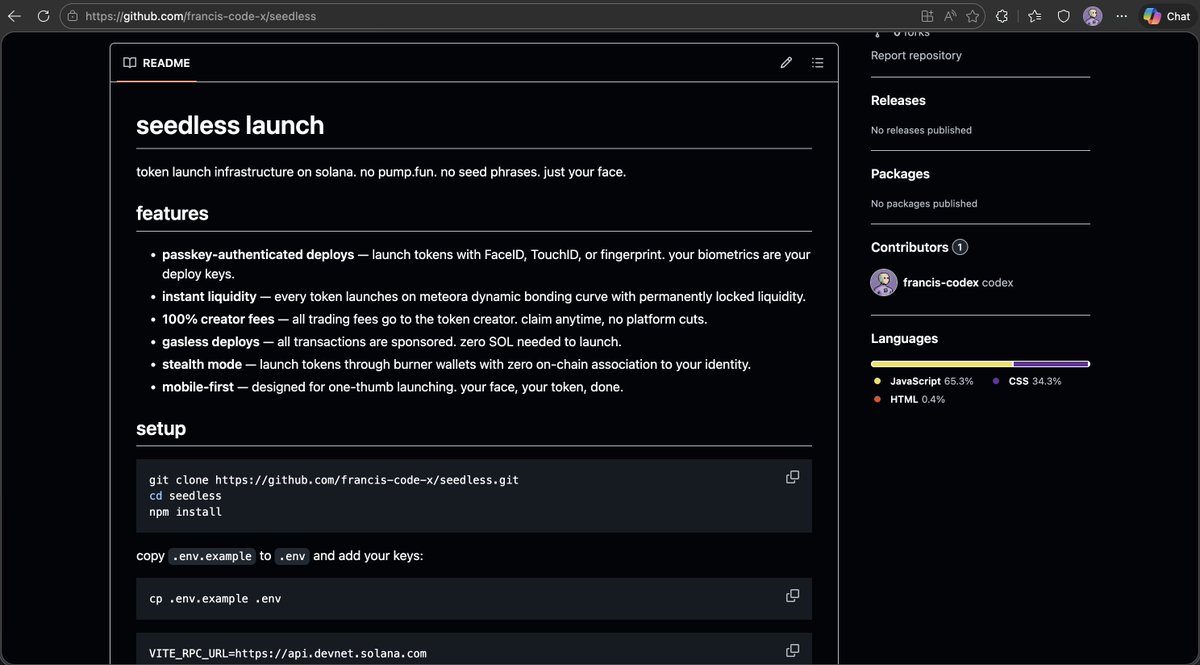Click the francis-codex contributor avatar
Image resolution: width=1200 pixels, height=665 pixels.
(883, 282)
